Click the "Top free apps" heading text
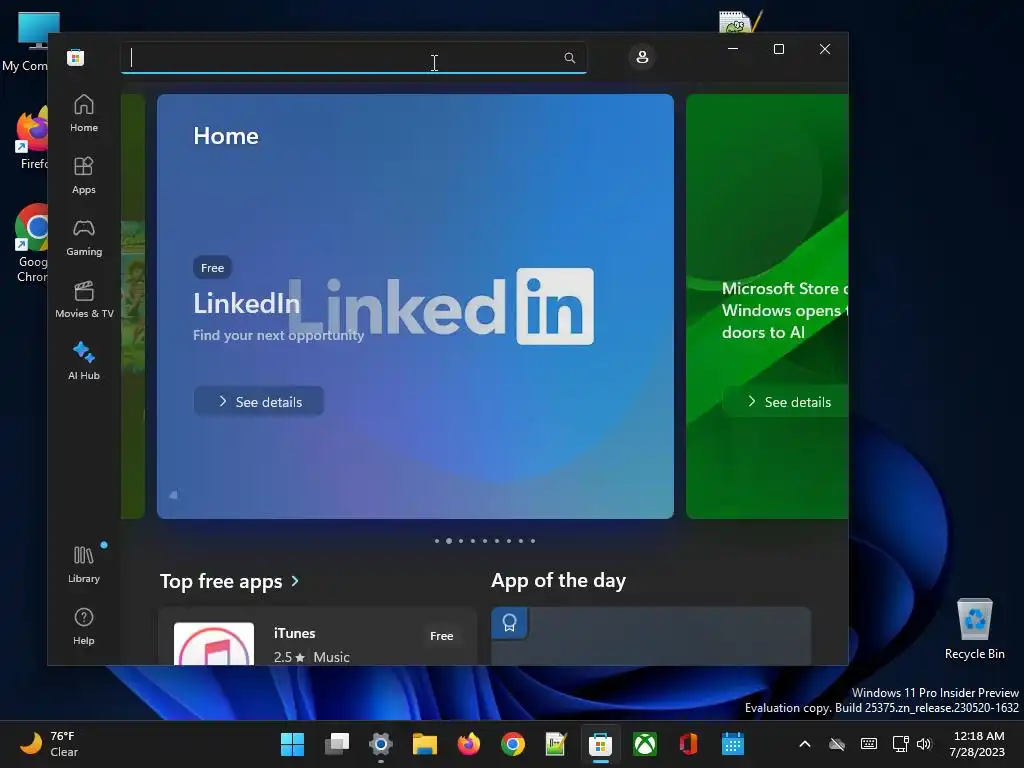The width and height of the screenshot is (1024, 768). click(x=221, y=581)
